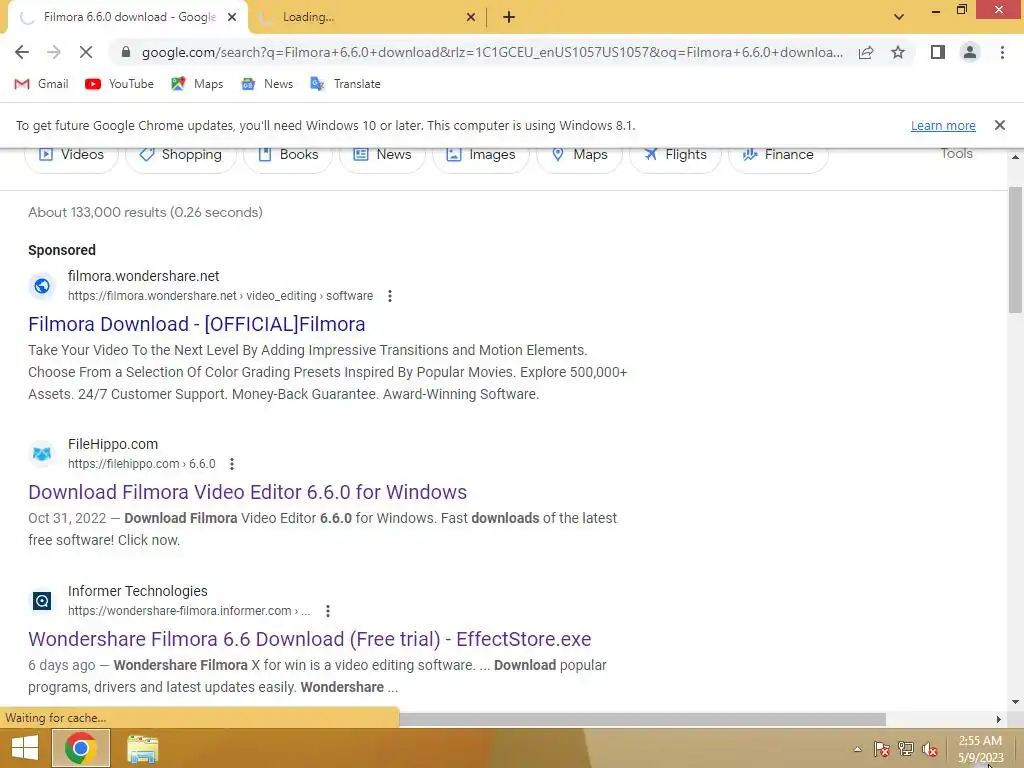Viewport: 1024px width, 768px height.
Task: Filter results by Finance
Action: (778, 155)
